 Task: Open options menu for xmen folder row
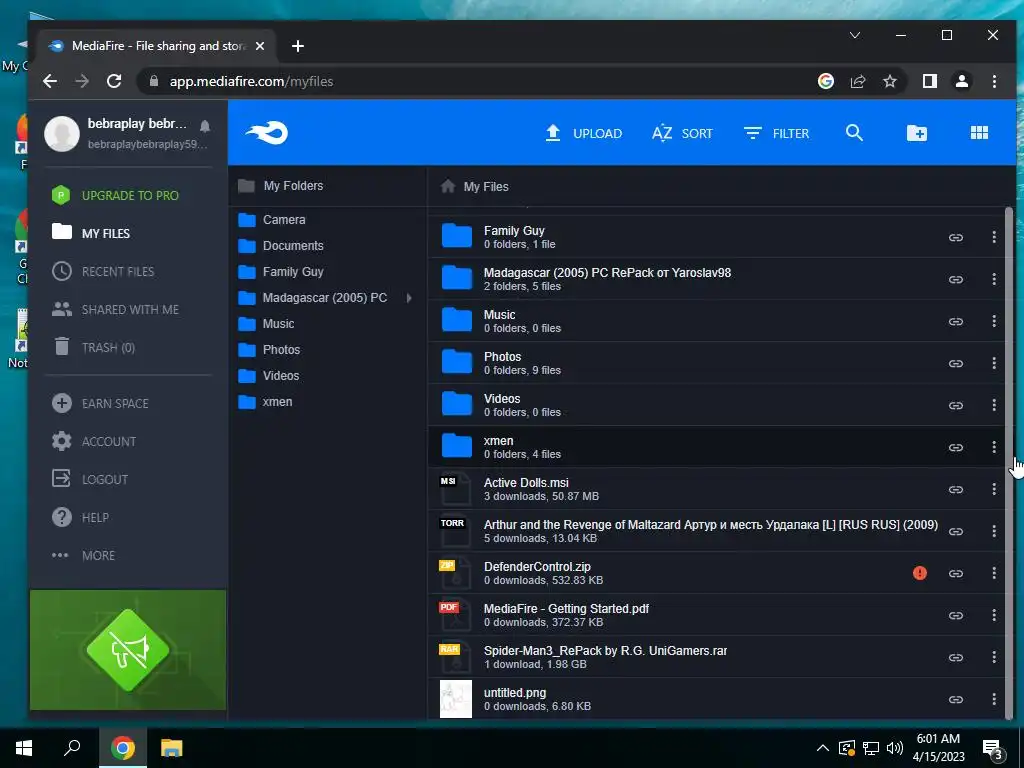coord(994,447)
